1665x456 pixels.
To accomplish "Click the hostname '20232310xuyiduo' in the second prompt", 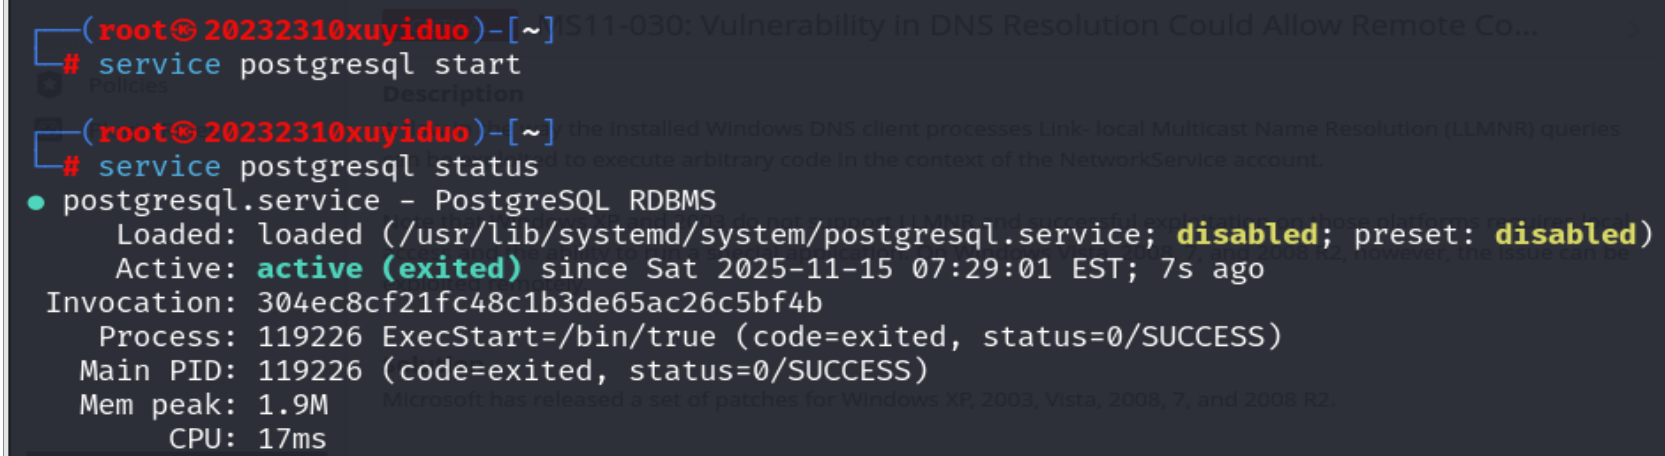I will (x=336, y=132).
